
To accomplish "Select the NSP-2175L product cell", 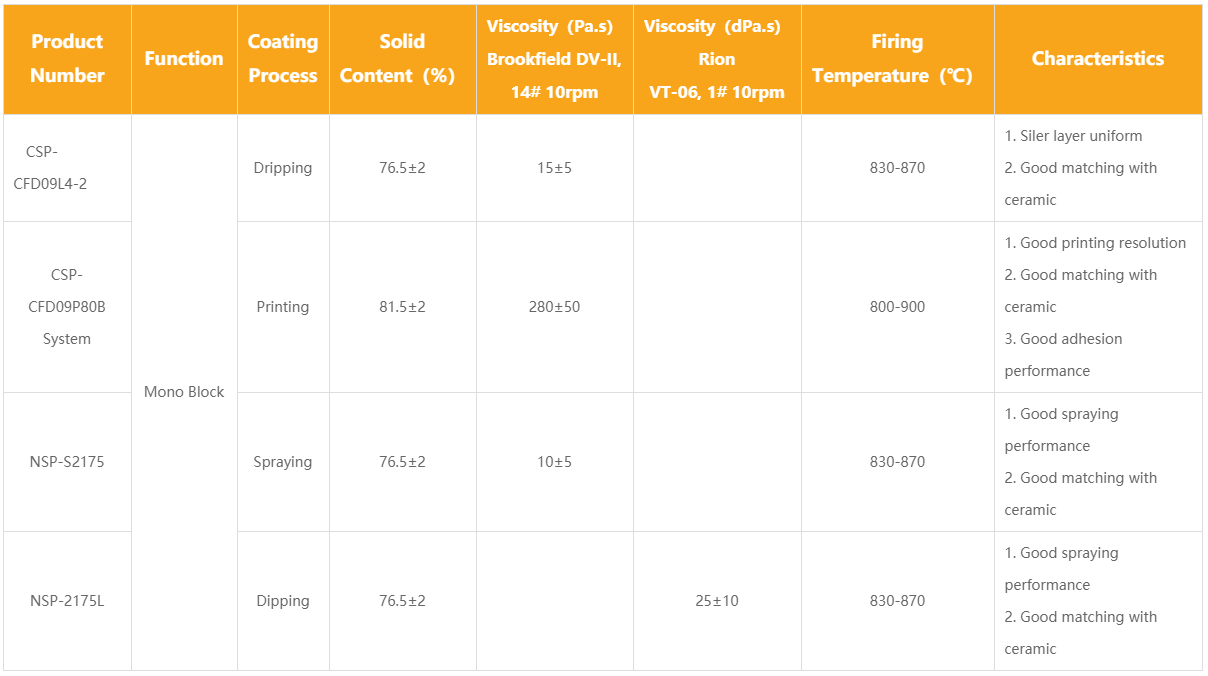I will tap(67, 601).
